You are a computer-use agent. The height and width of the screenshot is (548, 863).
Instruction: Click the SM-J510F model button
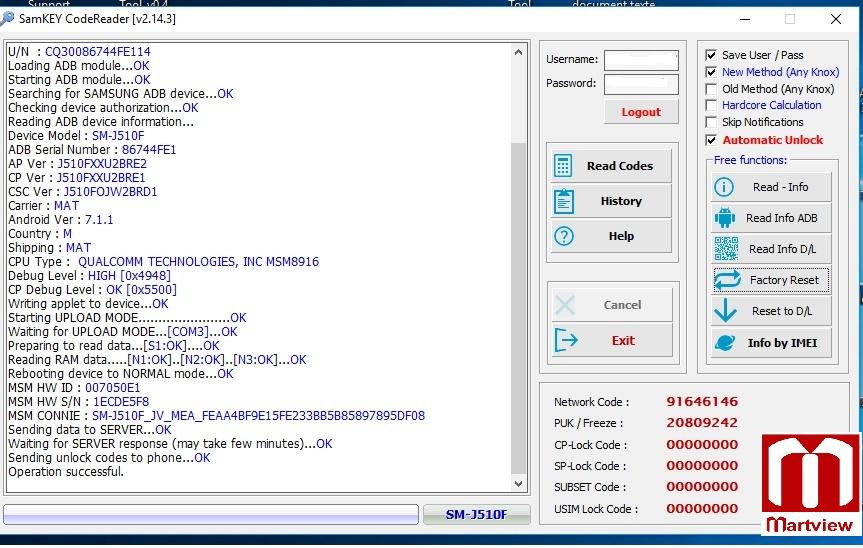[477, 514]
